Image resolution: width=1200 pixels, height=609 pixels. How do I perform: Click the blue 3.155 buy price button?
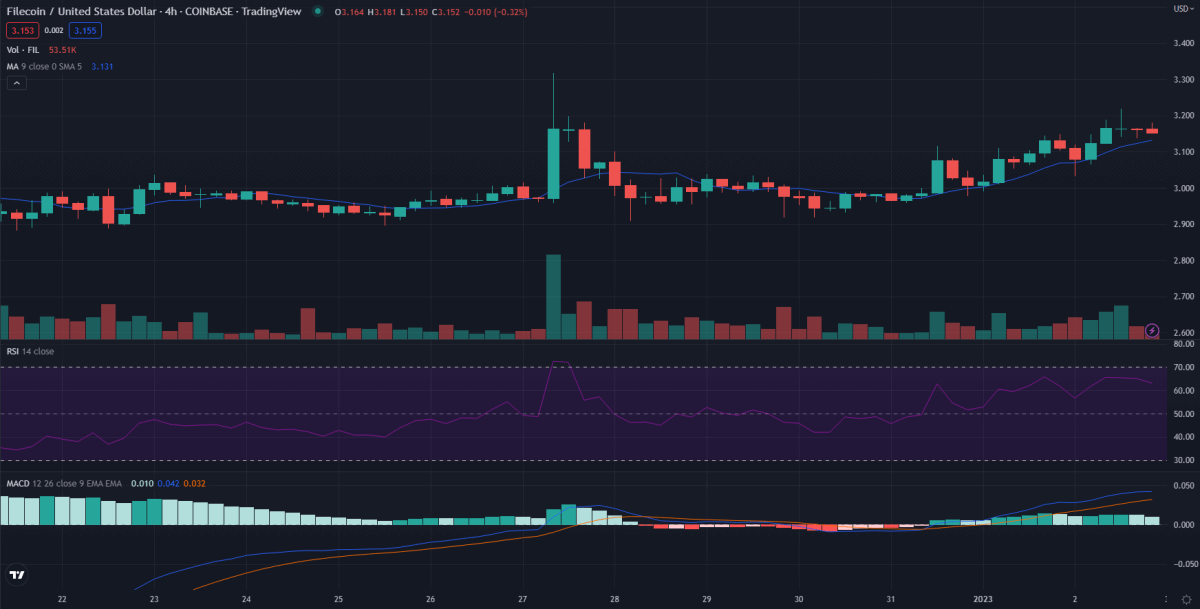point(86,31)
